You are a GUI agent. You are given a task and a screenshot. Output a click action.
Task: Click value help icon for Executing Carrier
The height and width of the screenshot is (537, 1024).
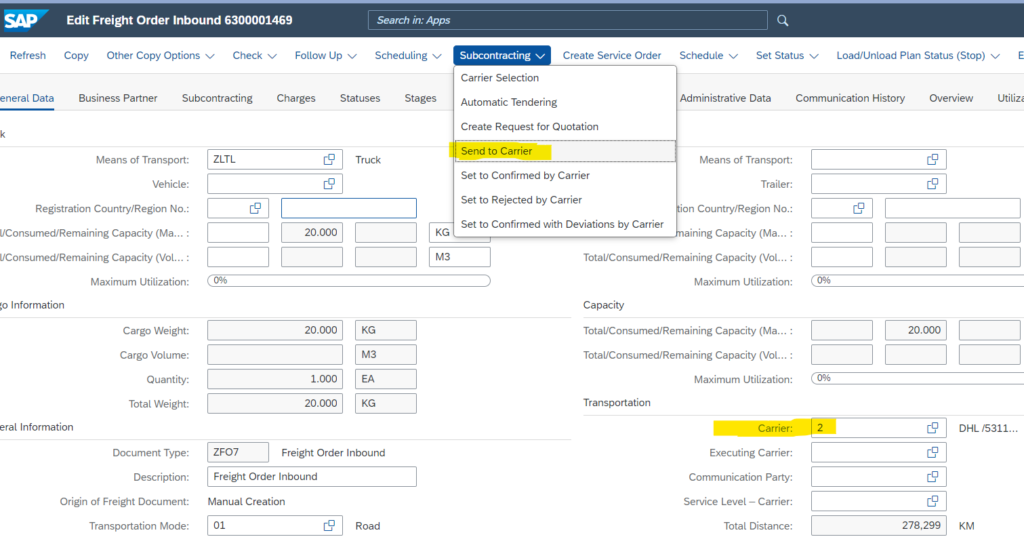(x=932, y=453)
